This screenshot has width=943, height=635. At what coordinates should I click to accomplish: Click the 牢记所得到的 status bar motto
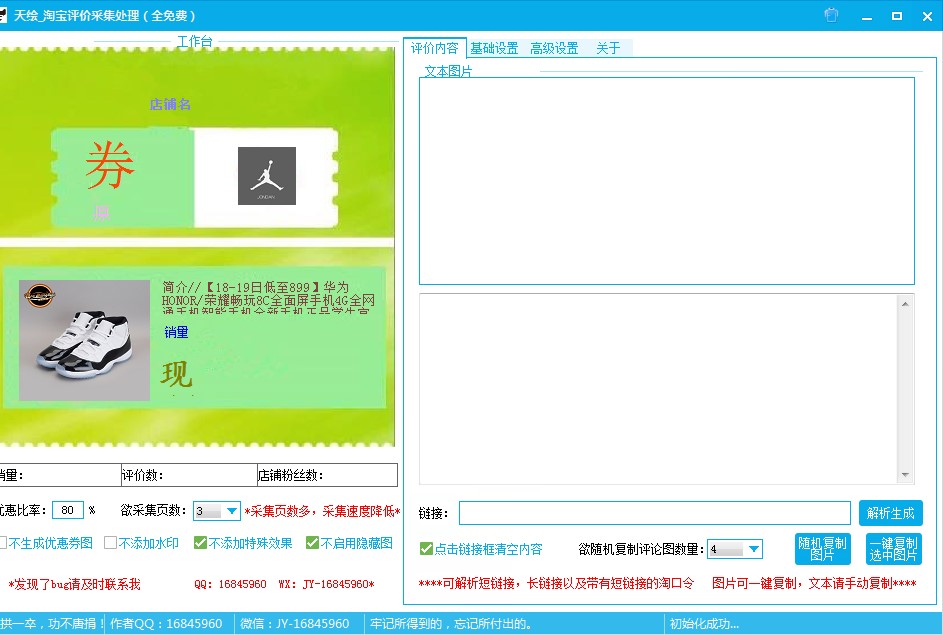451,624
